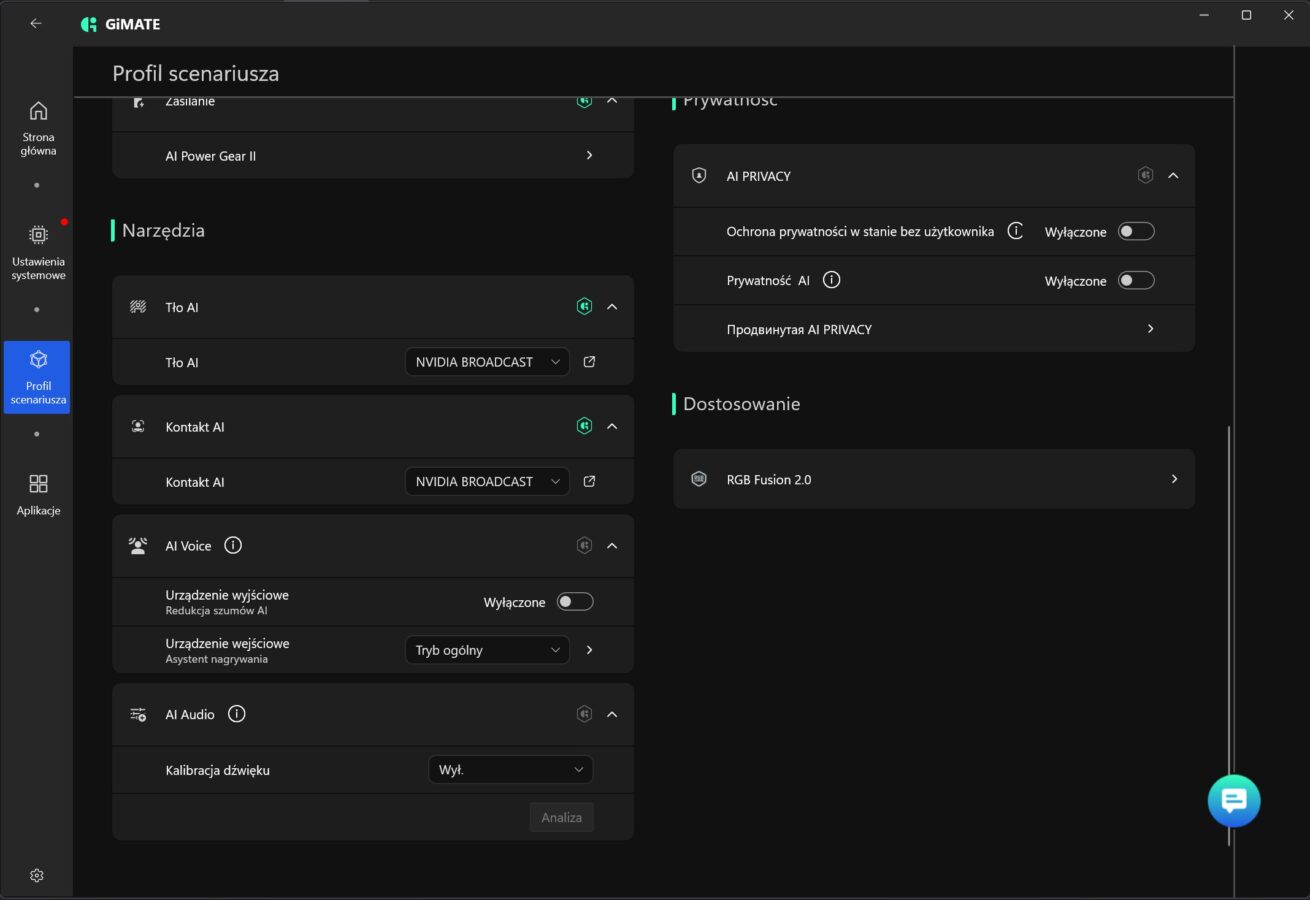Enable Ochrona prywatności w stanie bez użytkownika
This screenshot has width=1310, height=900.
pyautogui.click(x=1136, y=232)
